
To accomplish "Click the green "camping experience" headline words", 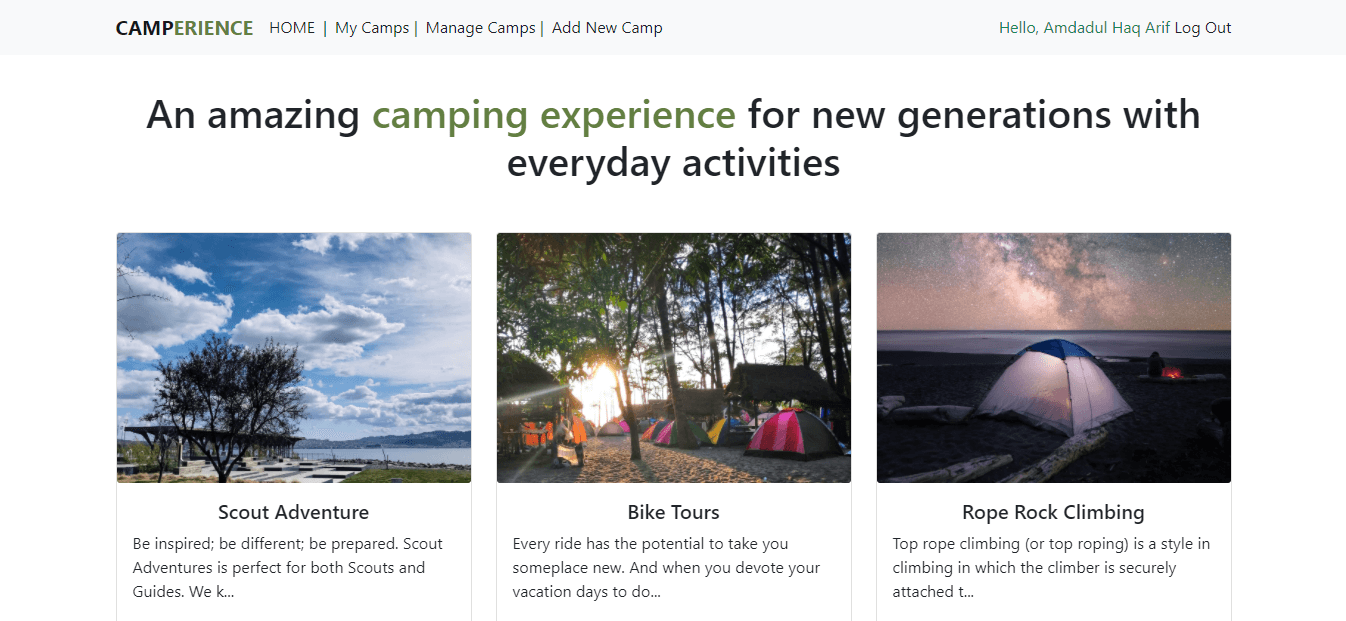I will point(554,115).
